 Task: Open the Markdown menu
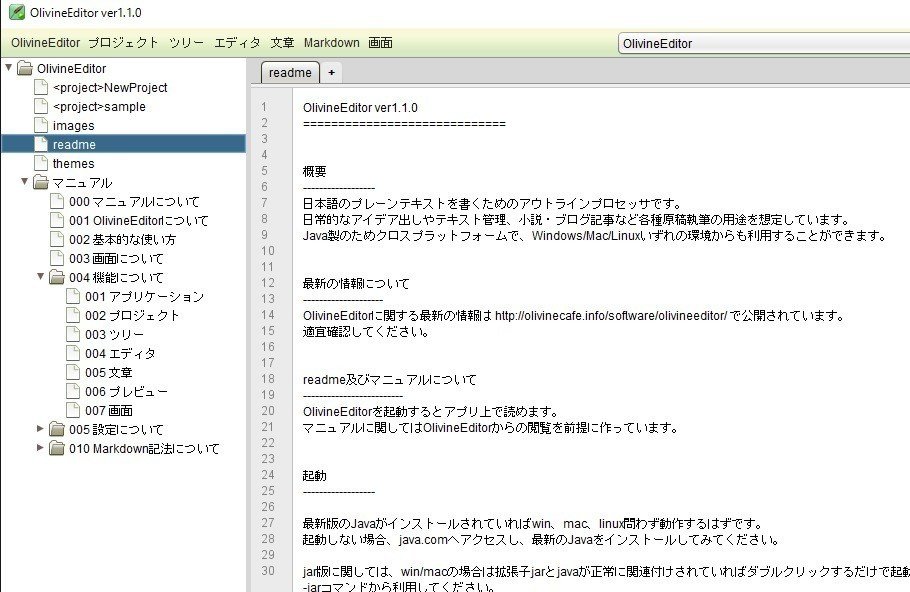tap(331, 43)
